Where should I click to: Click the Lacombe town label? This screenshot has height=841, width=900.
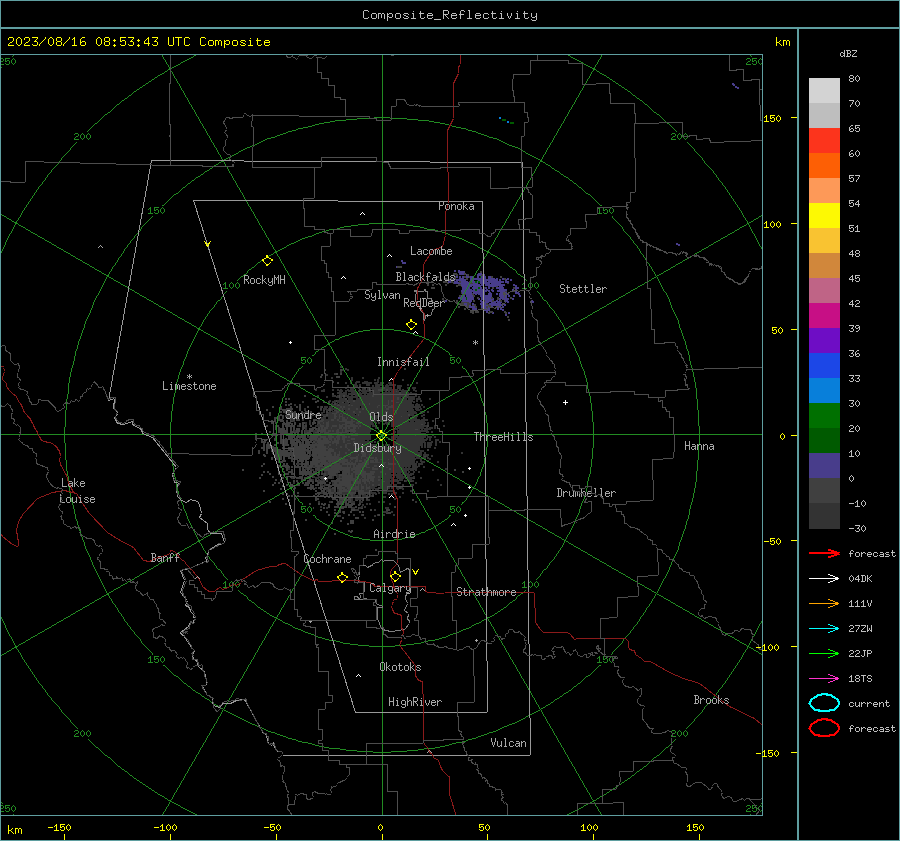(431, 251)
